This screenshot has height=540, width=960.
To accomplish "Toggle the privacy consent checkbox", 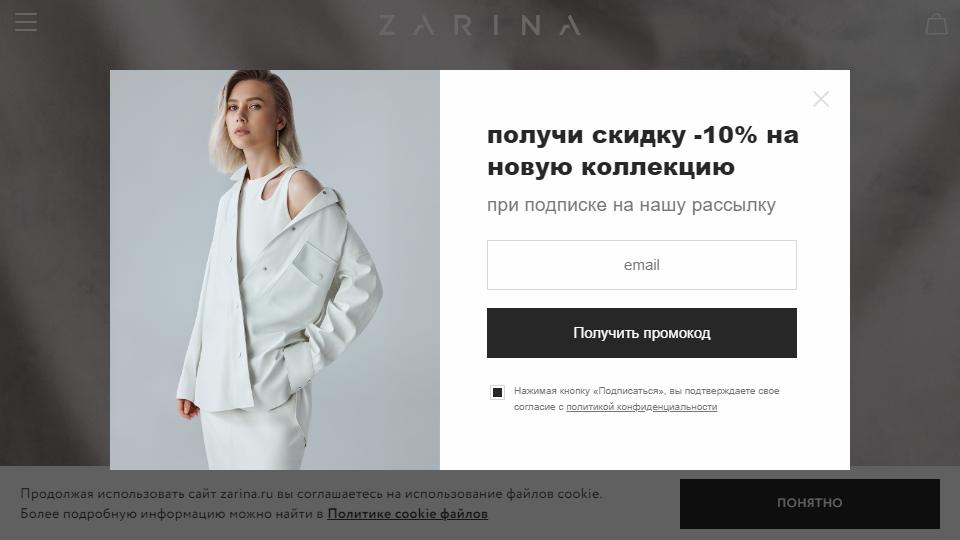I will (497, 392).
